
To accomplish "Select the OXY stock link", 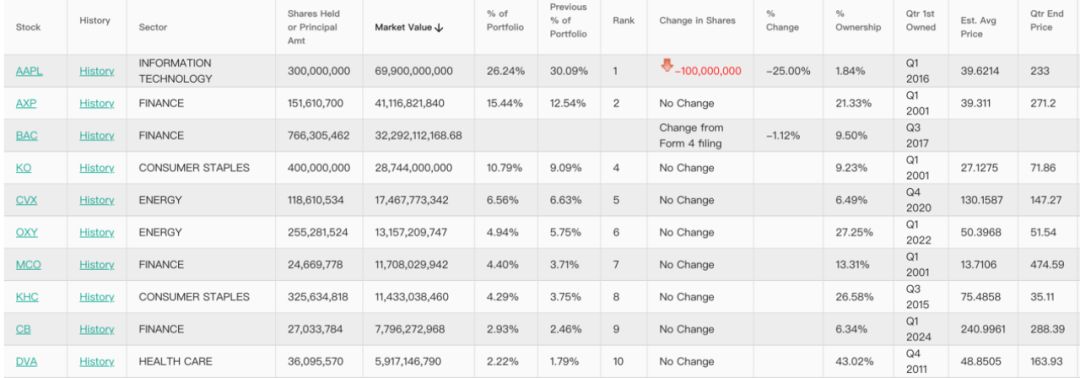I will (x=27, y=233).
